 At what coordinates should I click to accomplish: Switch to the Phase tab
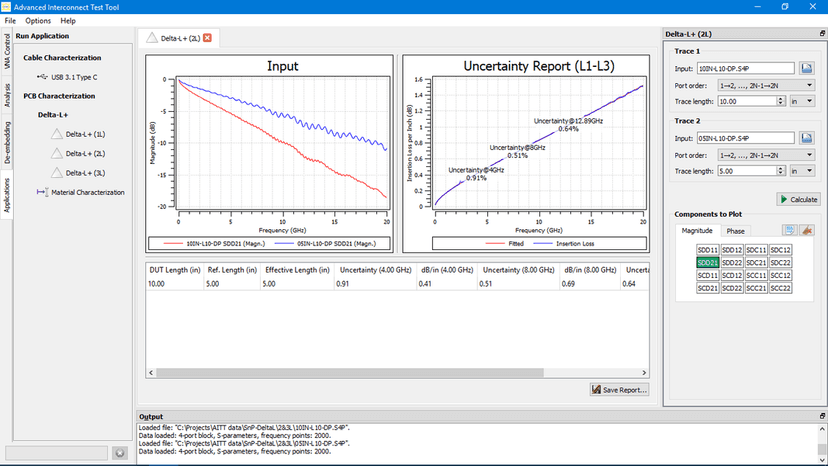(735, 231)
